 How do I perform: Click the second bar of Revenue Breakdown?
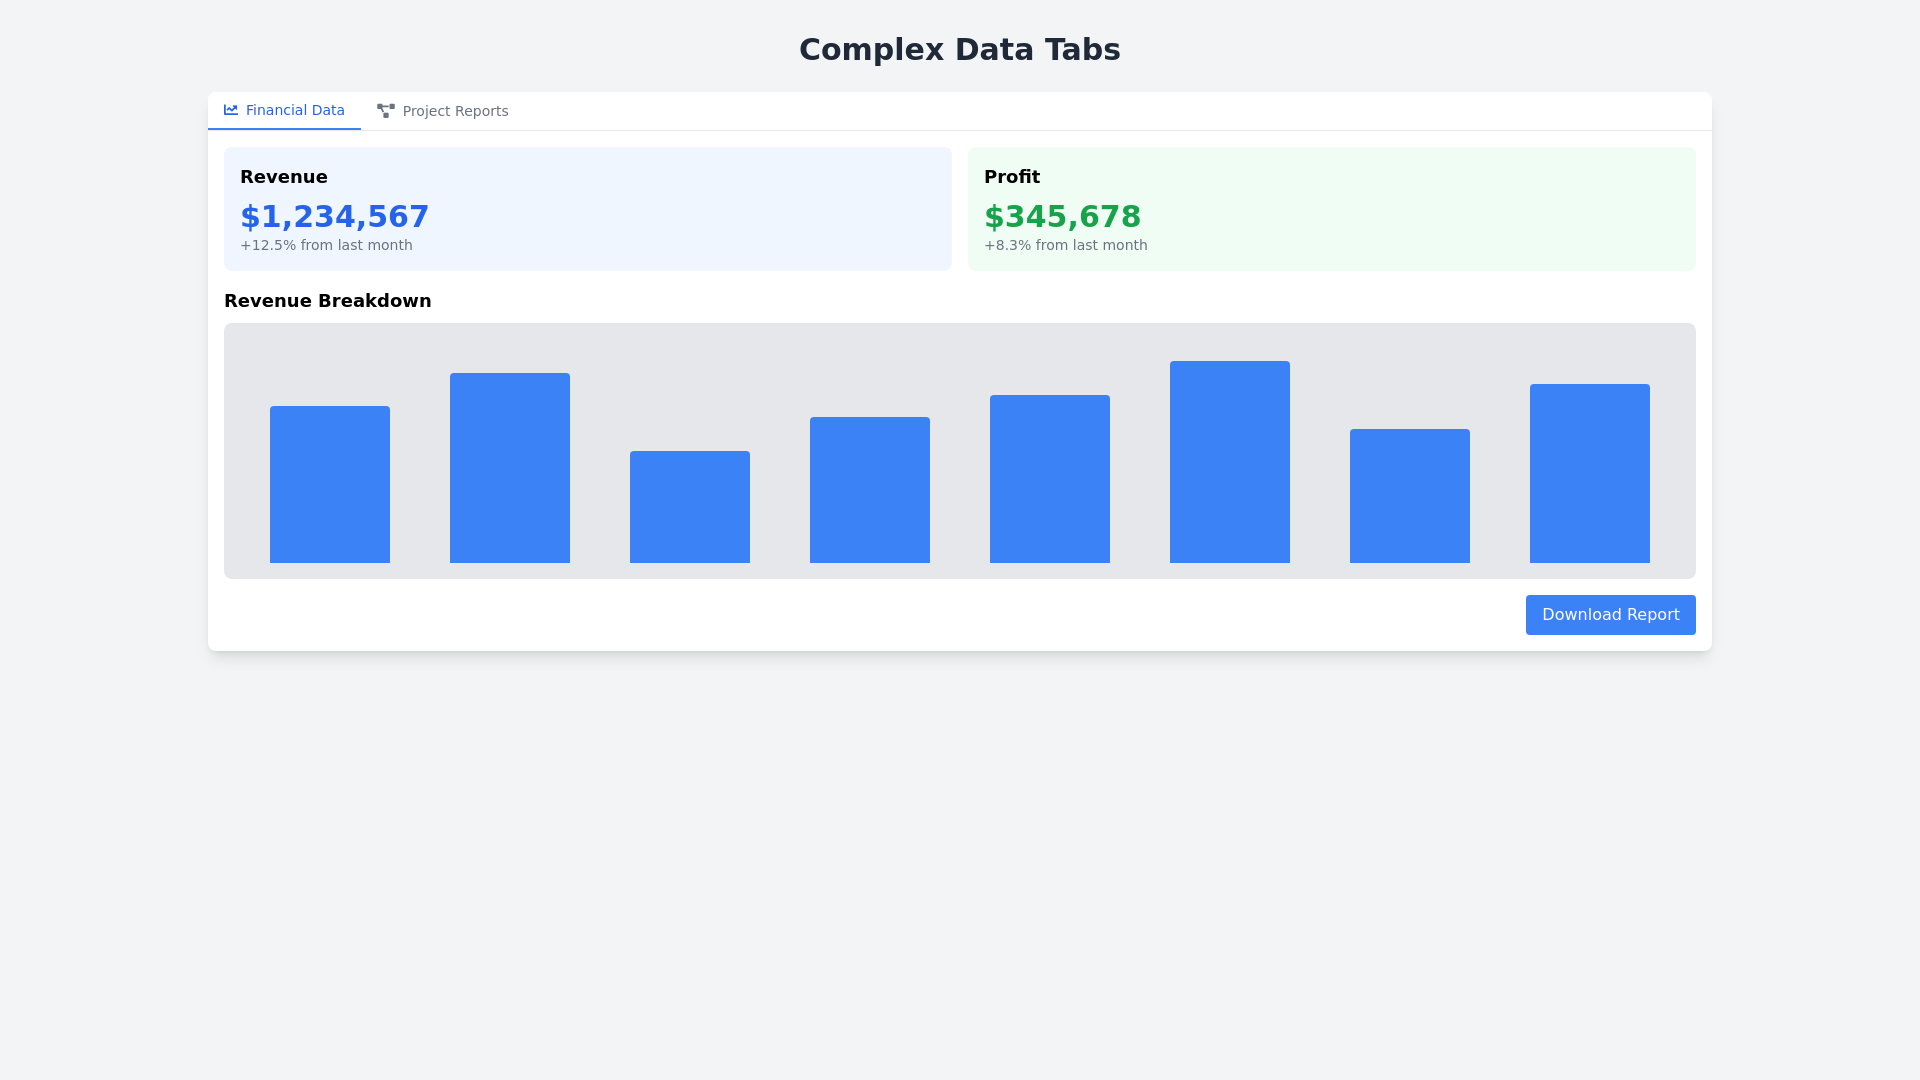pos(509,466)
